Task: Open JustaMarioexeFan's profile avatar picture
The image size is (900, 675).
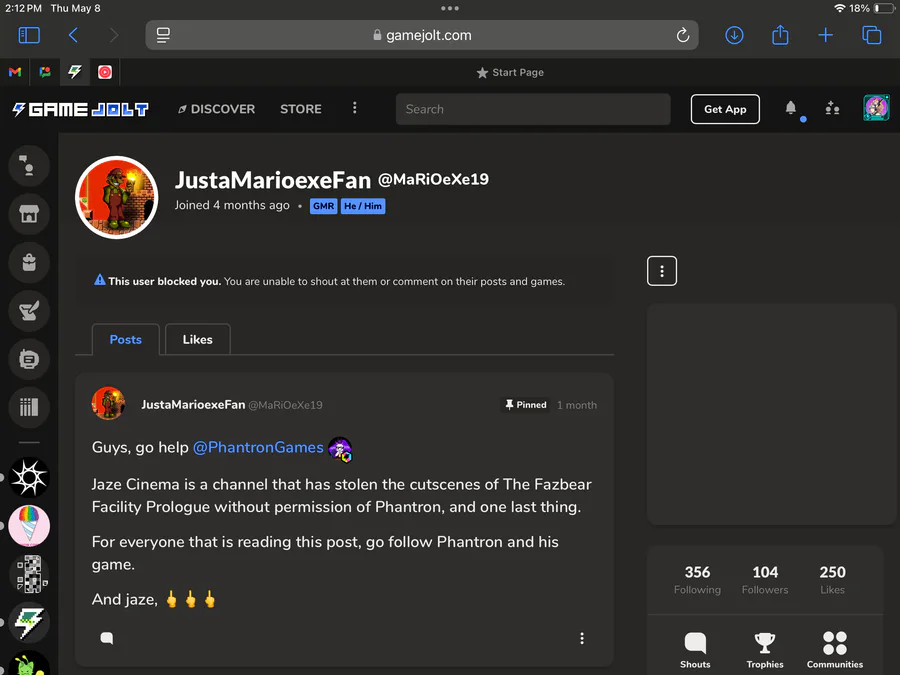Action: click(x=117, y=197)
